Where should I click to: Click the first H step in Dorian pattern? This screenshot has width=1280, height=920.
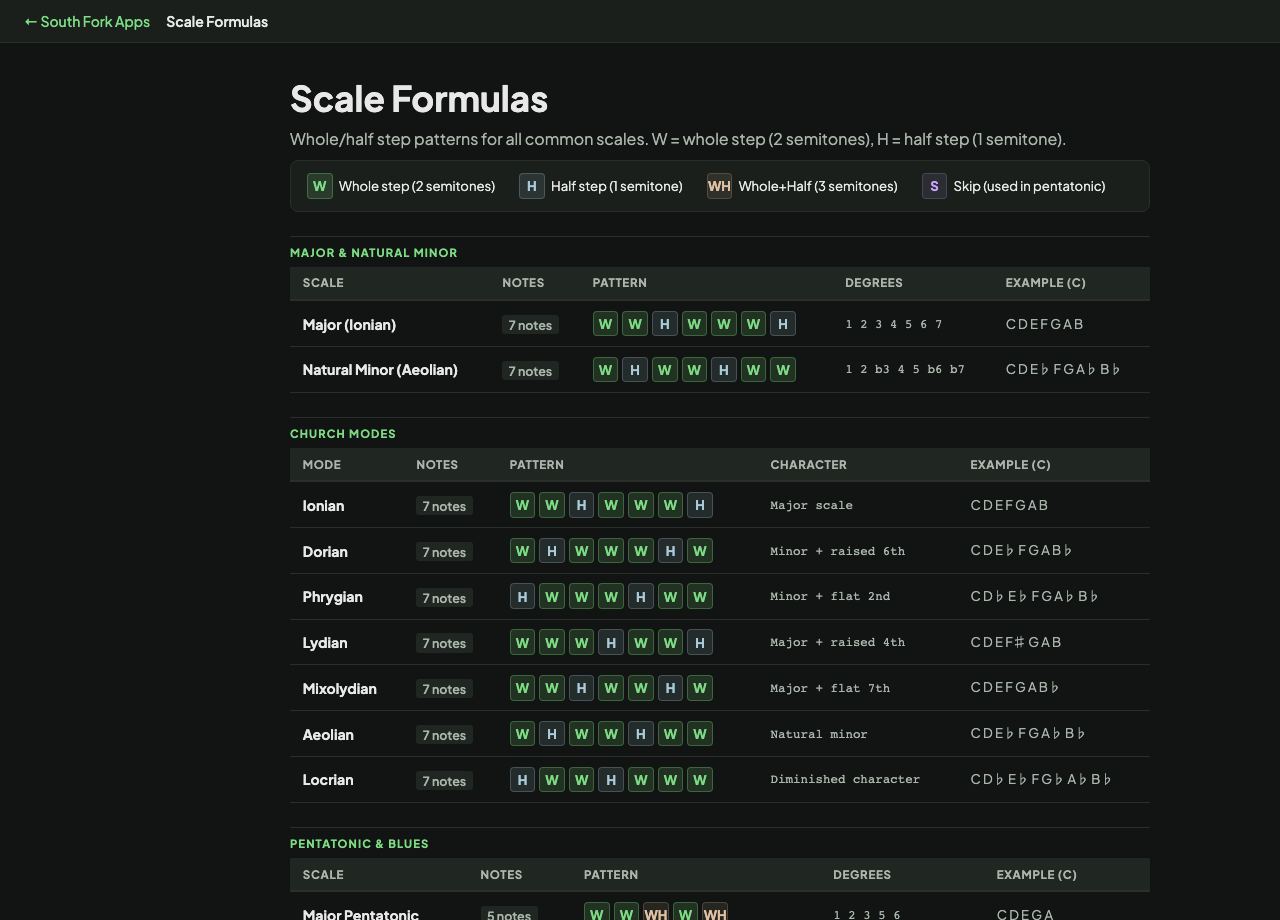coord(551,551)
